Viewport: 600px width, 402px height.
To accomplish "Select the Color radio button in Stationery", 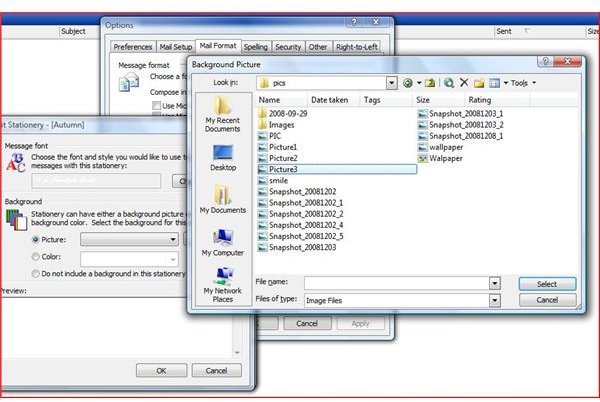I will 36,257.
